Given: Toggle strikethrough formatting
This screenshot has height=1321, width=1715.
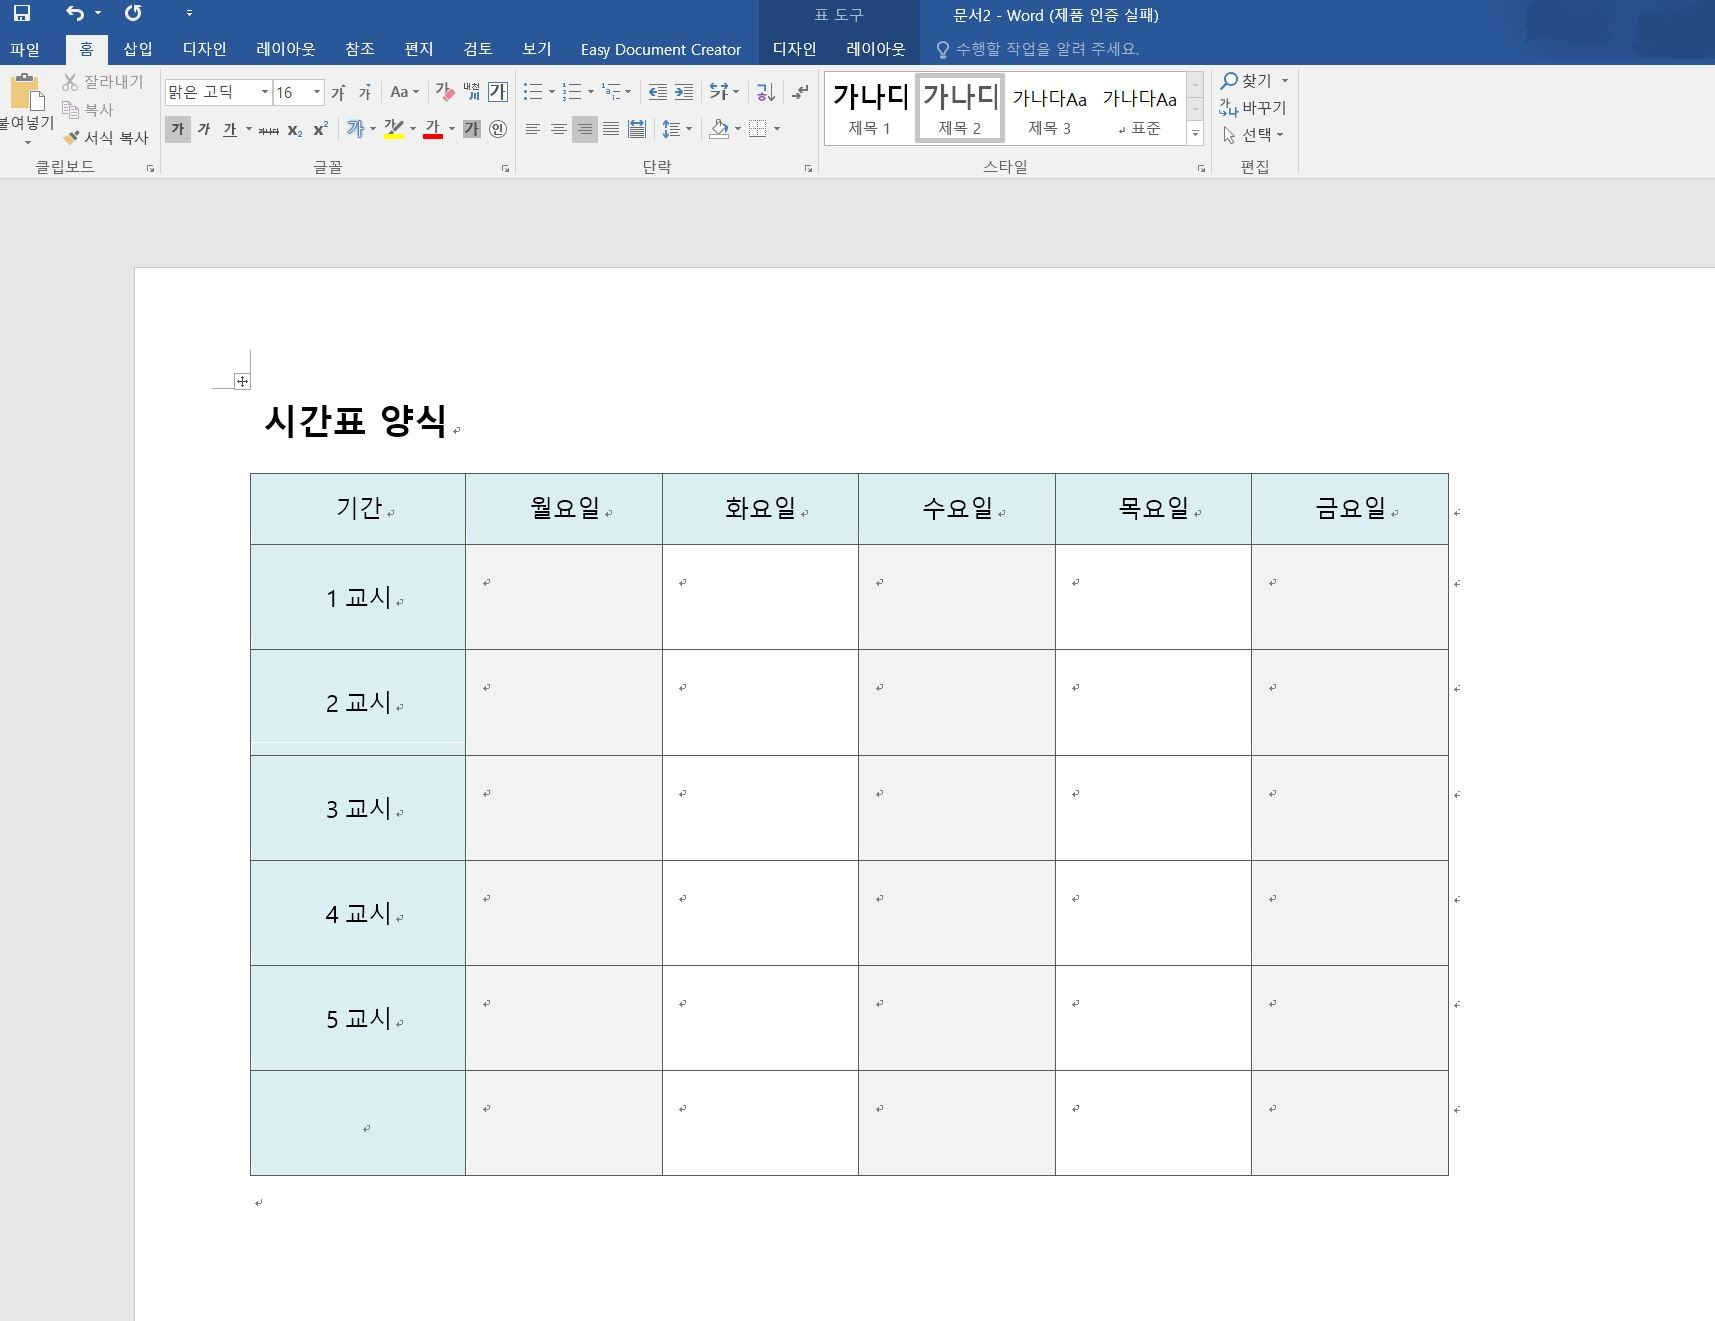Looking at the screenshot, I should coord(269,129).
